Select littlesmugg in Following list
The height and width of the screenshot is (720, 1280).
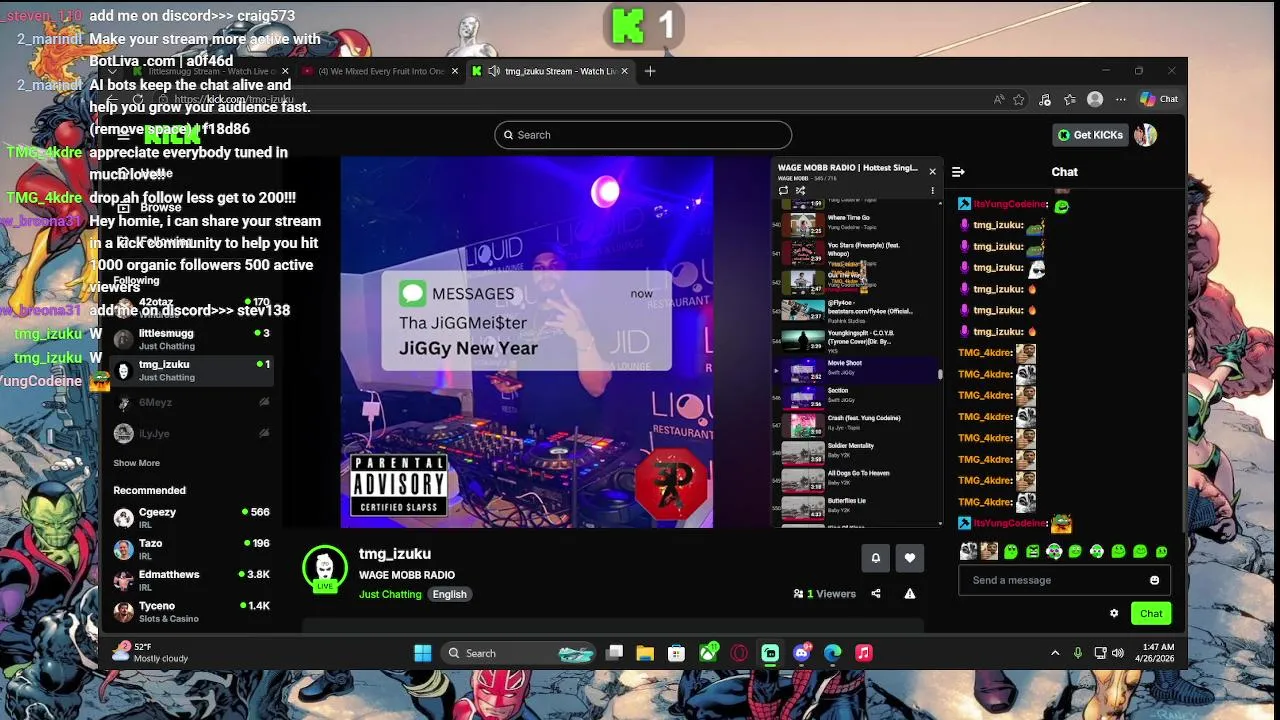[192, 339]
